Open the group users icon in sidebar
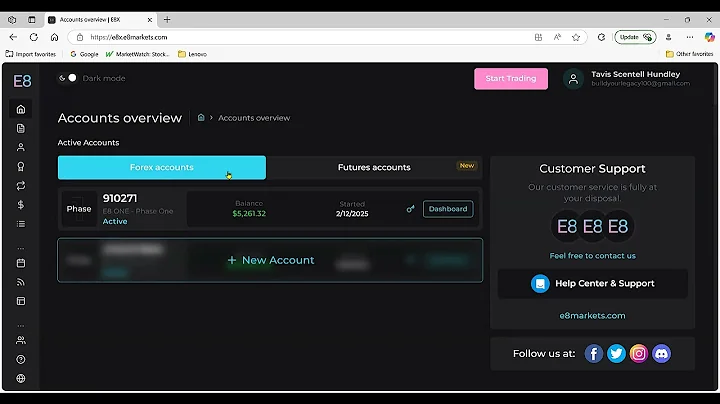The width and height of the screenshot is (720, 404). coord(21,340)
